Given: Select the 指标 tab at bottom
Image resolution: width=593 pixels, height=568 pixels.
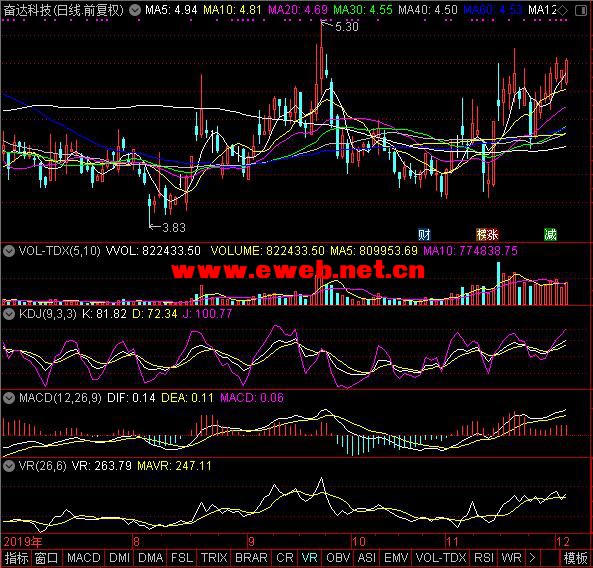Looking at the screenshot, I should coord(17,558).
